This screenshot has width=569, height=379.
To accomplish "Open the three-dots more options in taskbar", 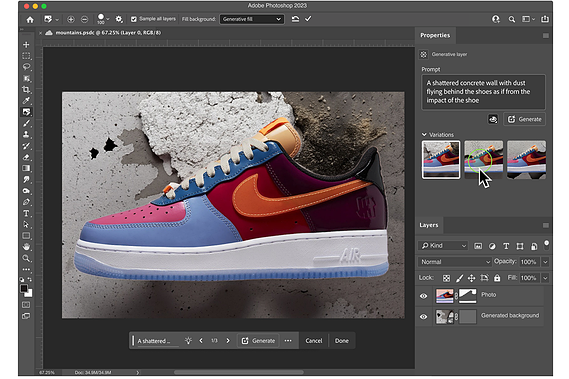I will (288, 341).
